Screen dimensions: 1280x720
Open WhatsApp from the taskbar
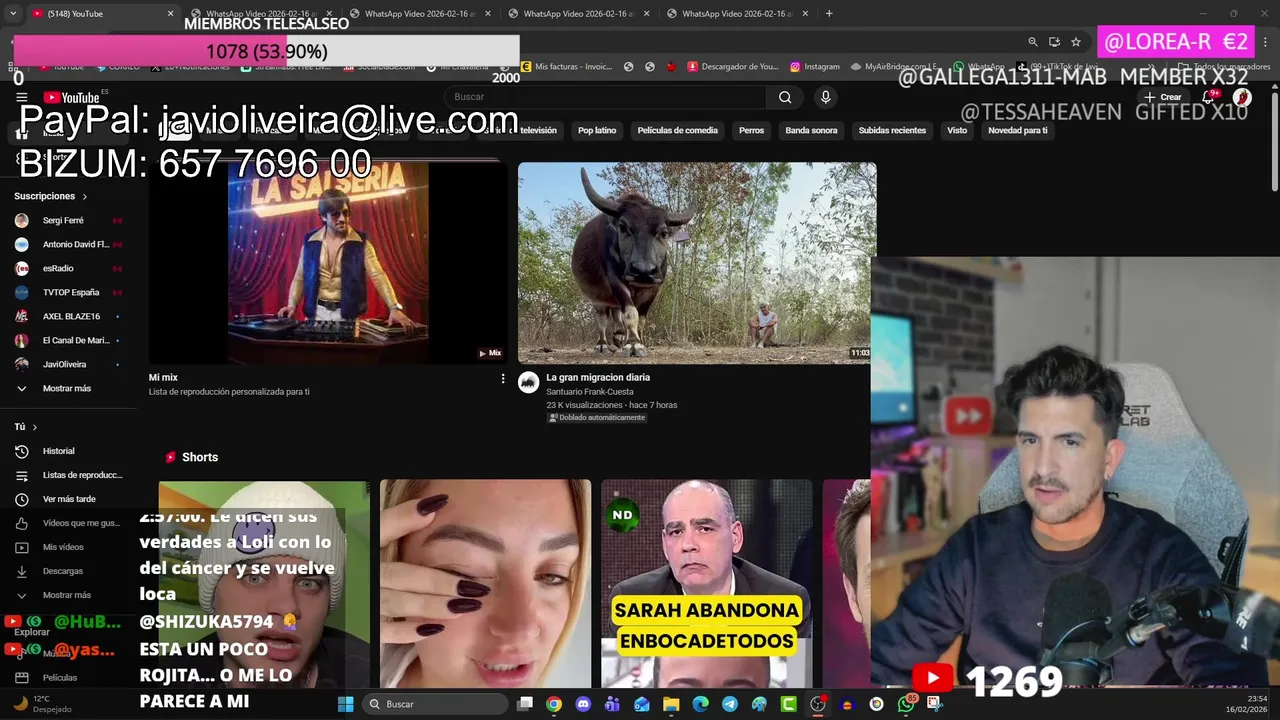906,704
